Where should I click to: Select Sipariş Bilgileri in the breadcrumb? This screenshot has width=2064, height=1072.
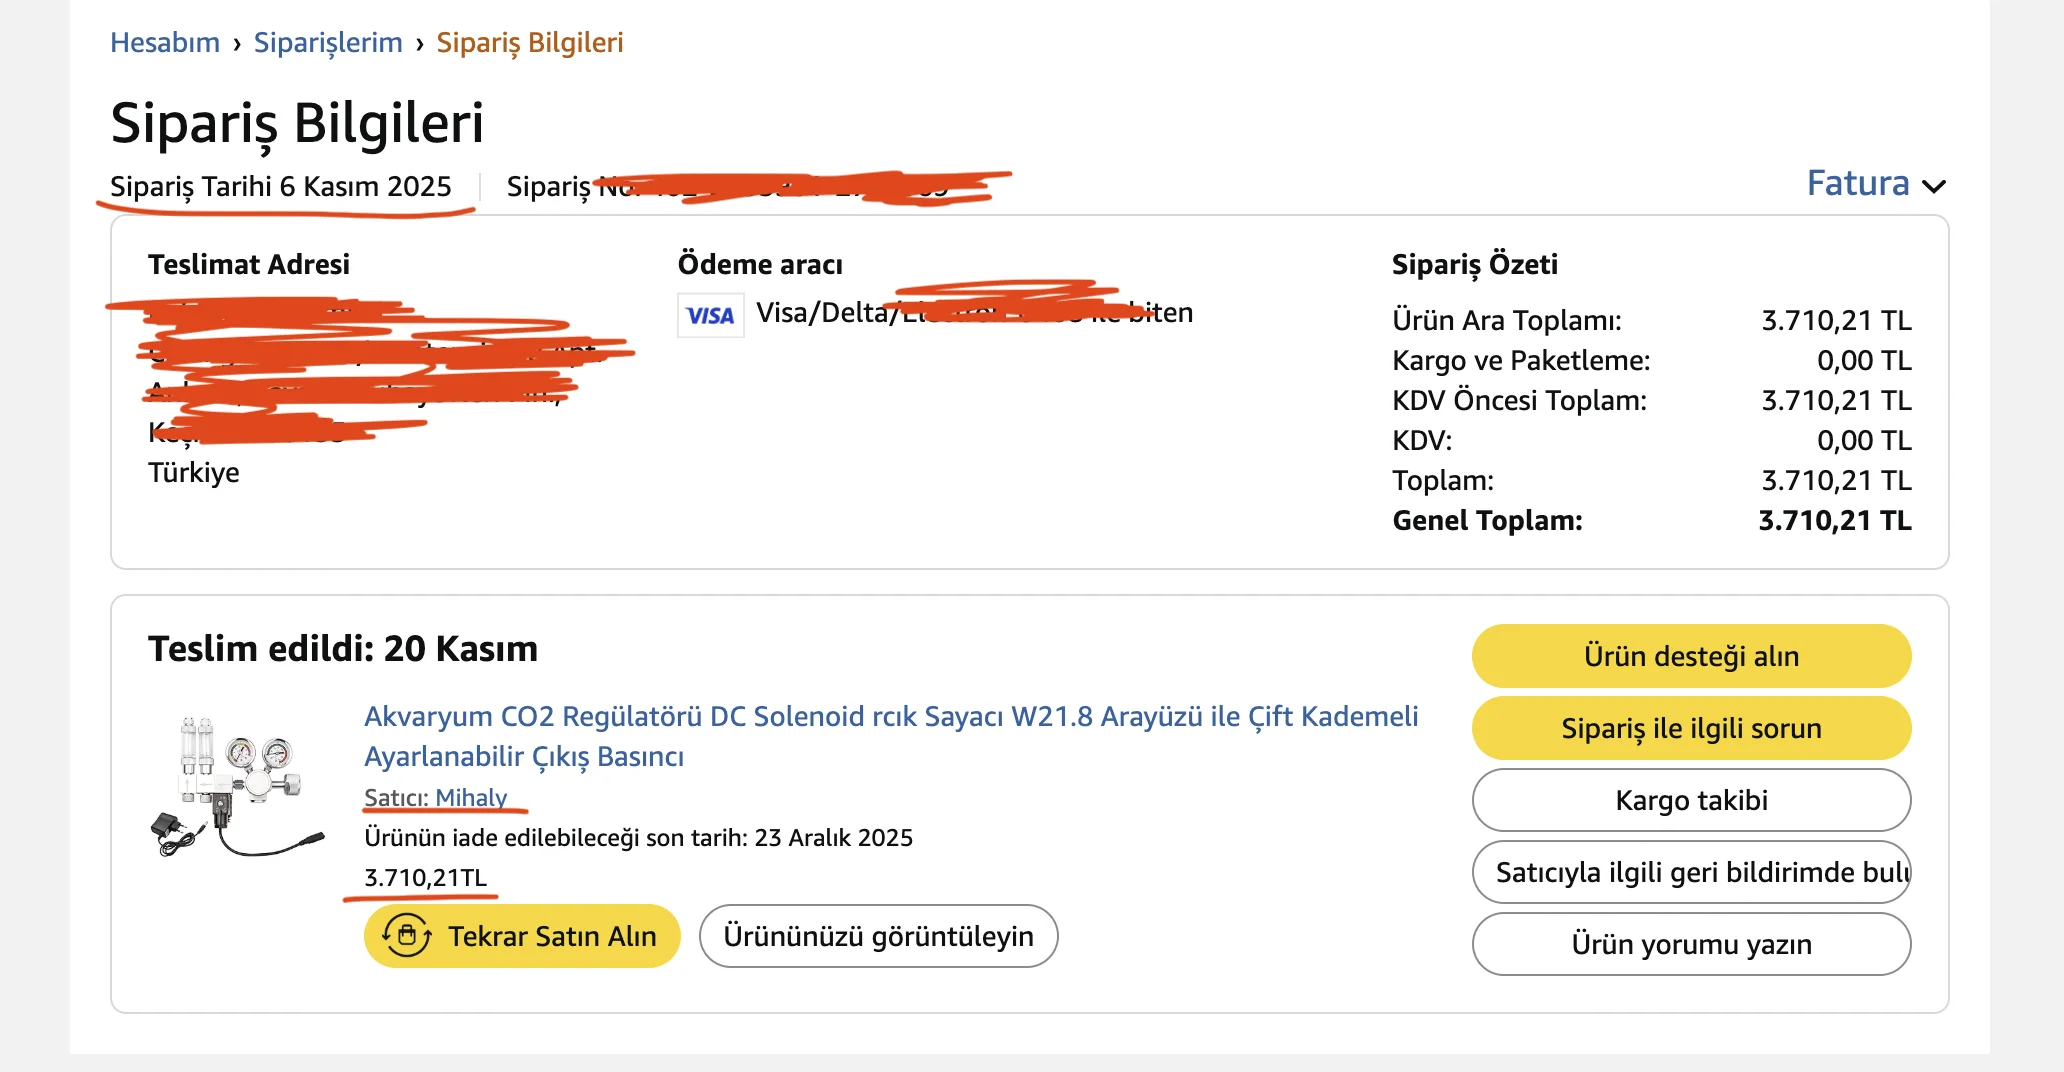pyautogui.click(x=530, y=42)
